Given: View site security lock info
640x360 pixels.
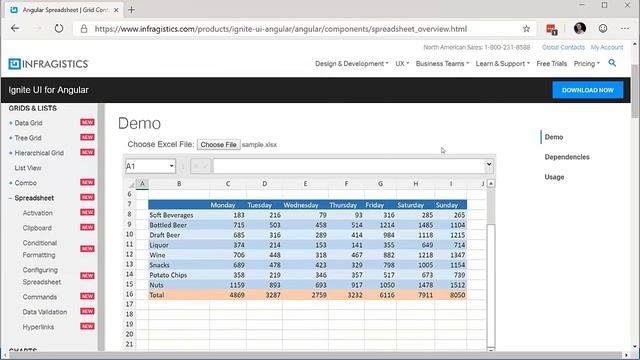Looking at the screenshot, I should 84,29.
